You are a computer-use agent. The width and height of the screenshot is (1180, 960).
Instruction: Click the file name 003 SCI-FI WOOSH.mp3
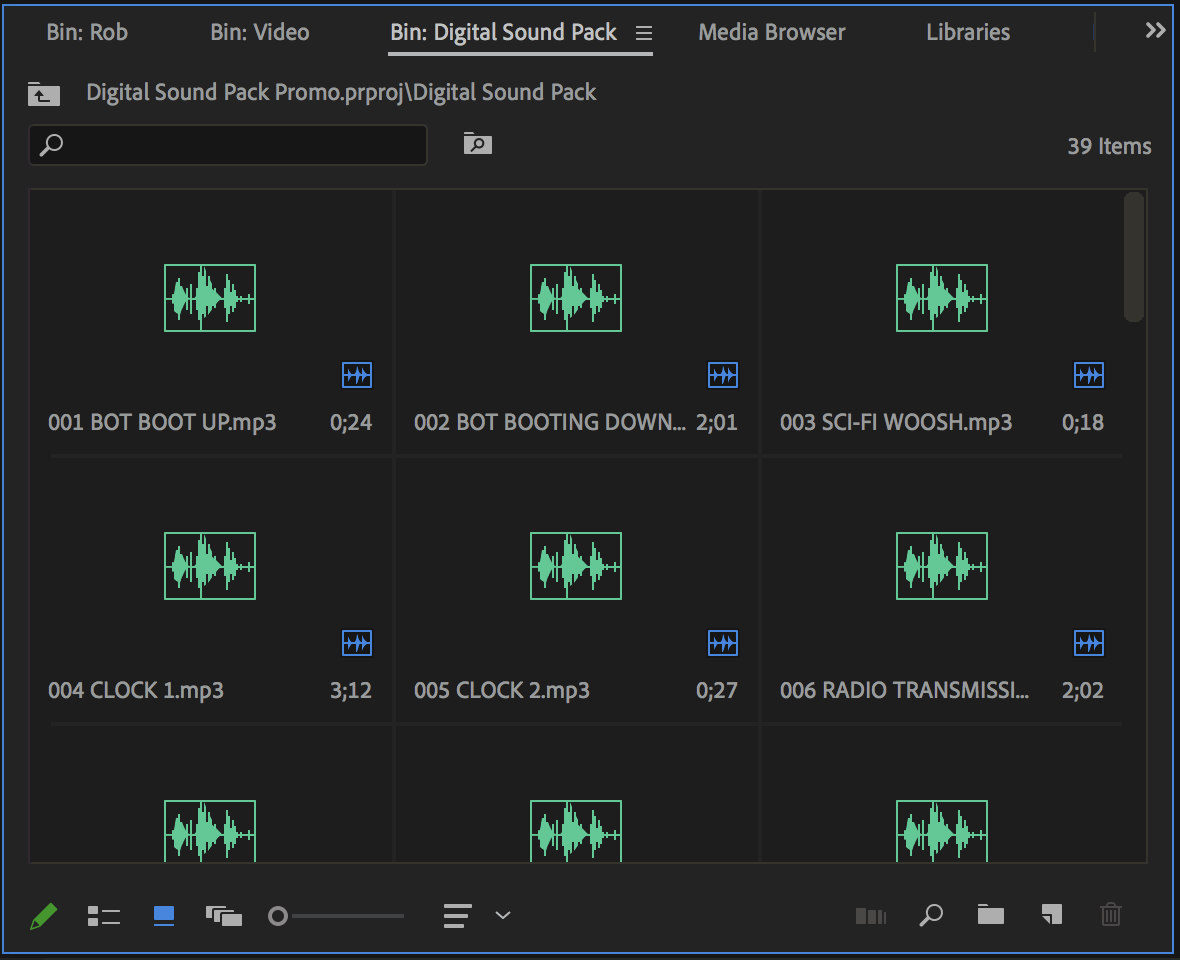coord(896,422)
